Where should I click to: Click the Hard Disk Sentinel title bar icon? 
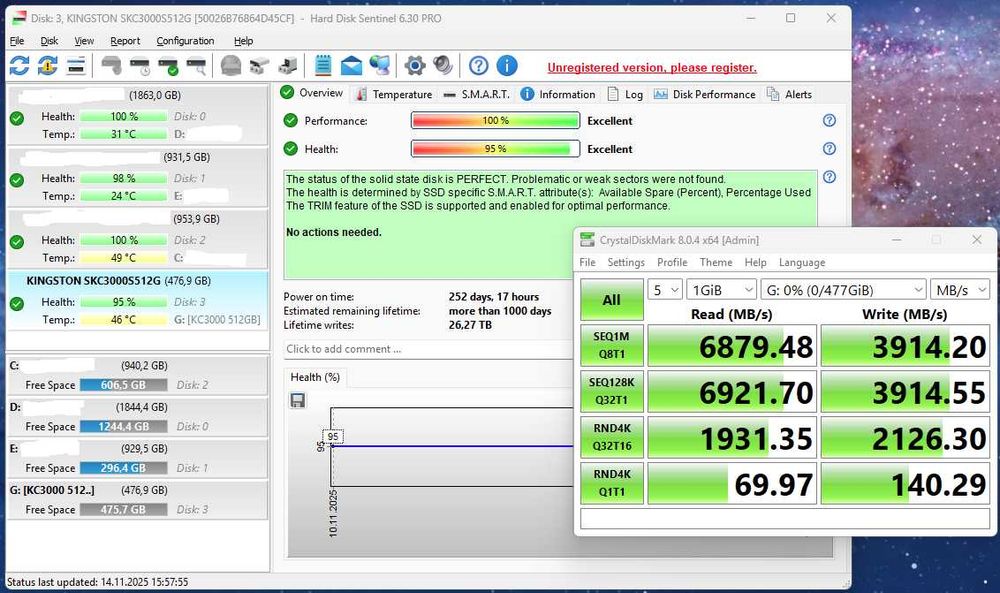tap(19, 18)
